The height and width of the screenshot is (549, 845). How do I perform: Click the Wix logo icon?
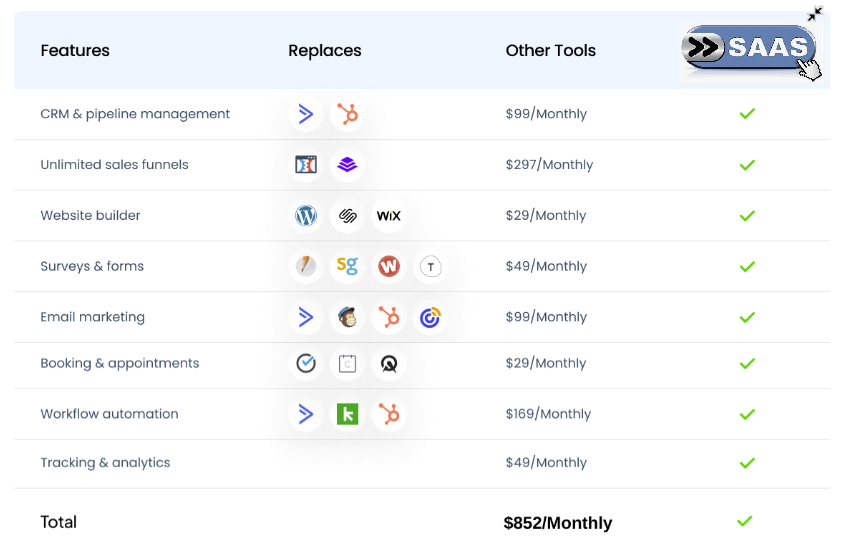click(388, 216)
